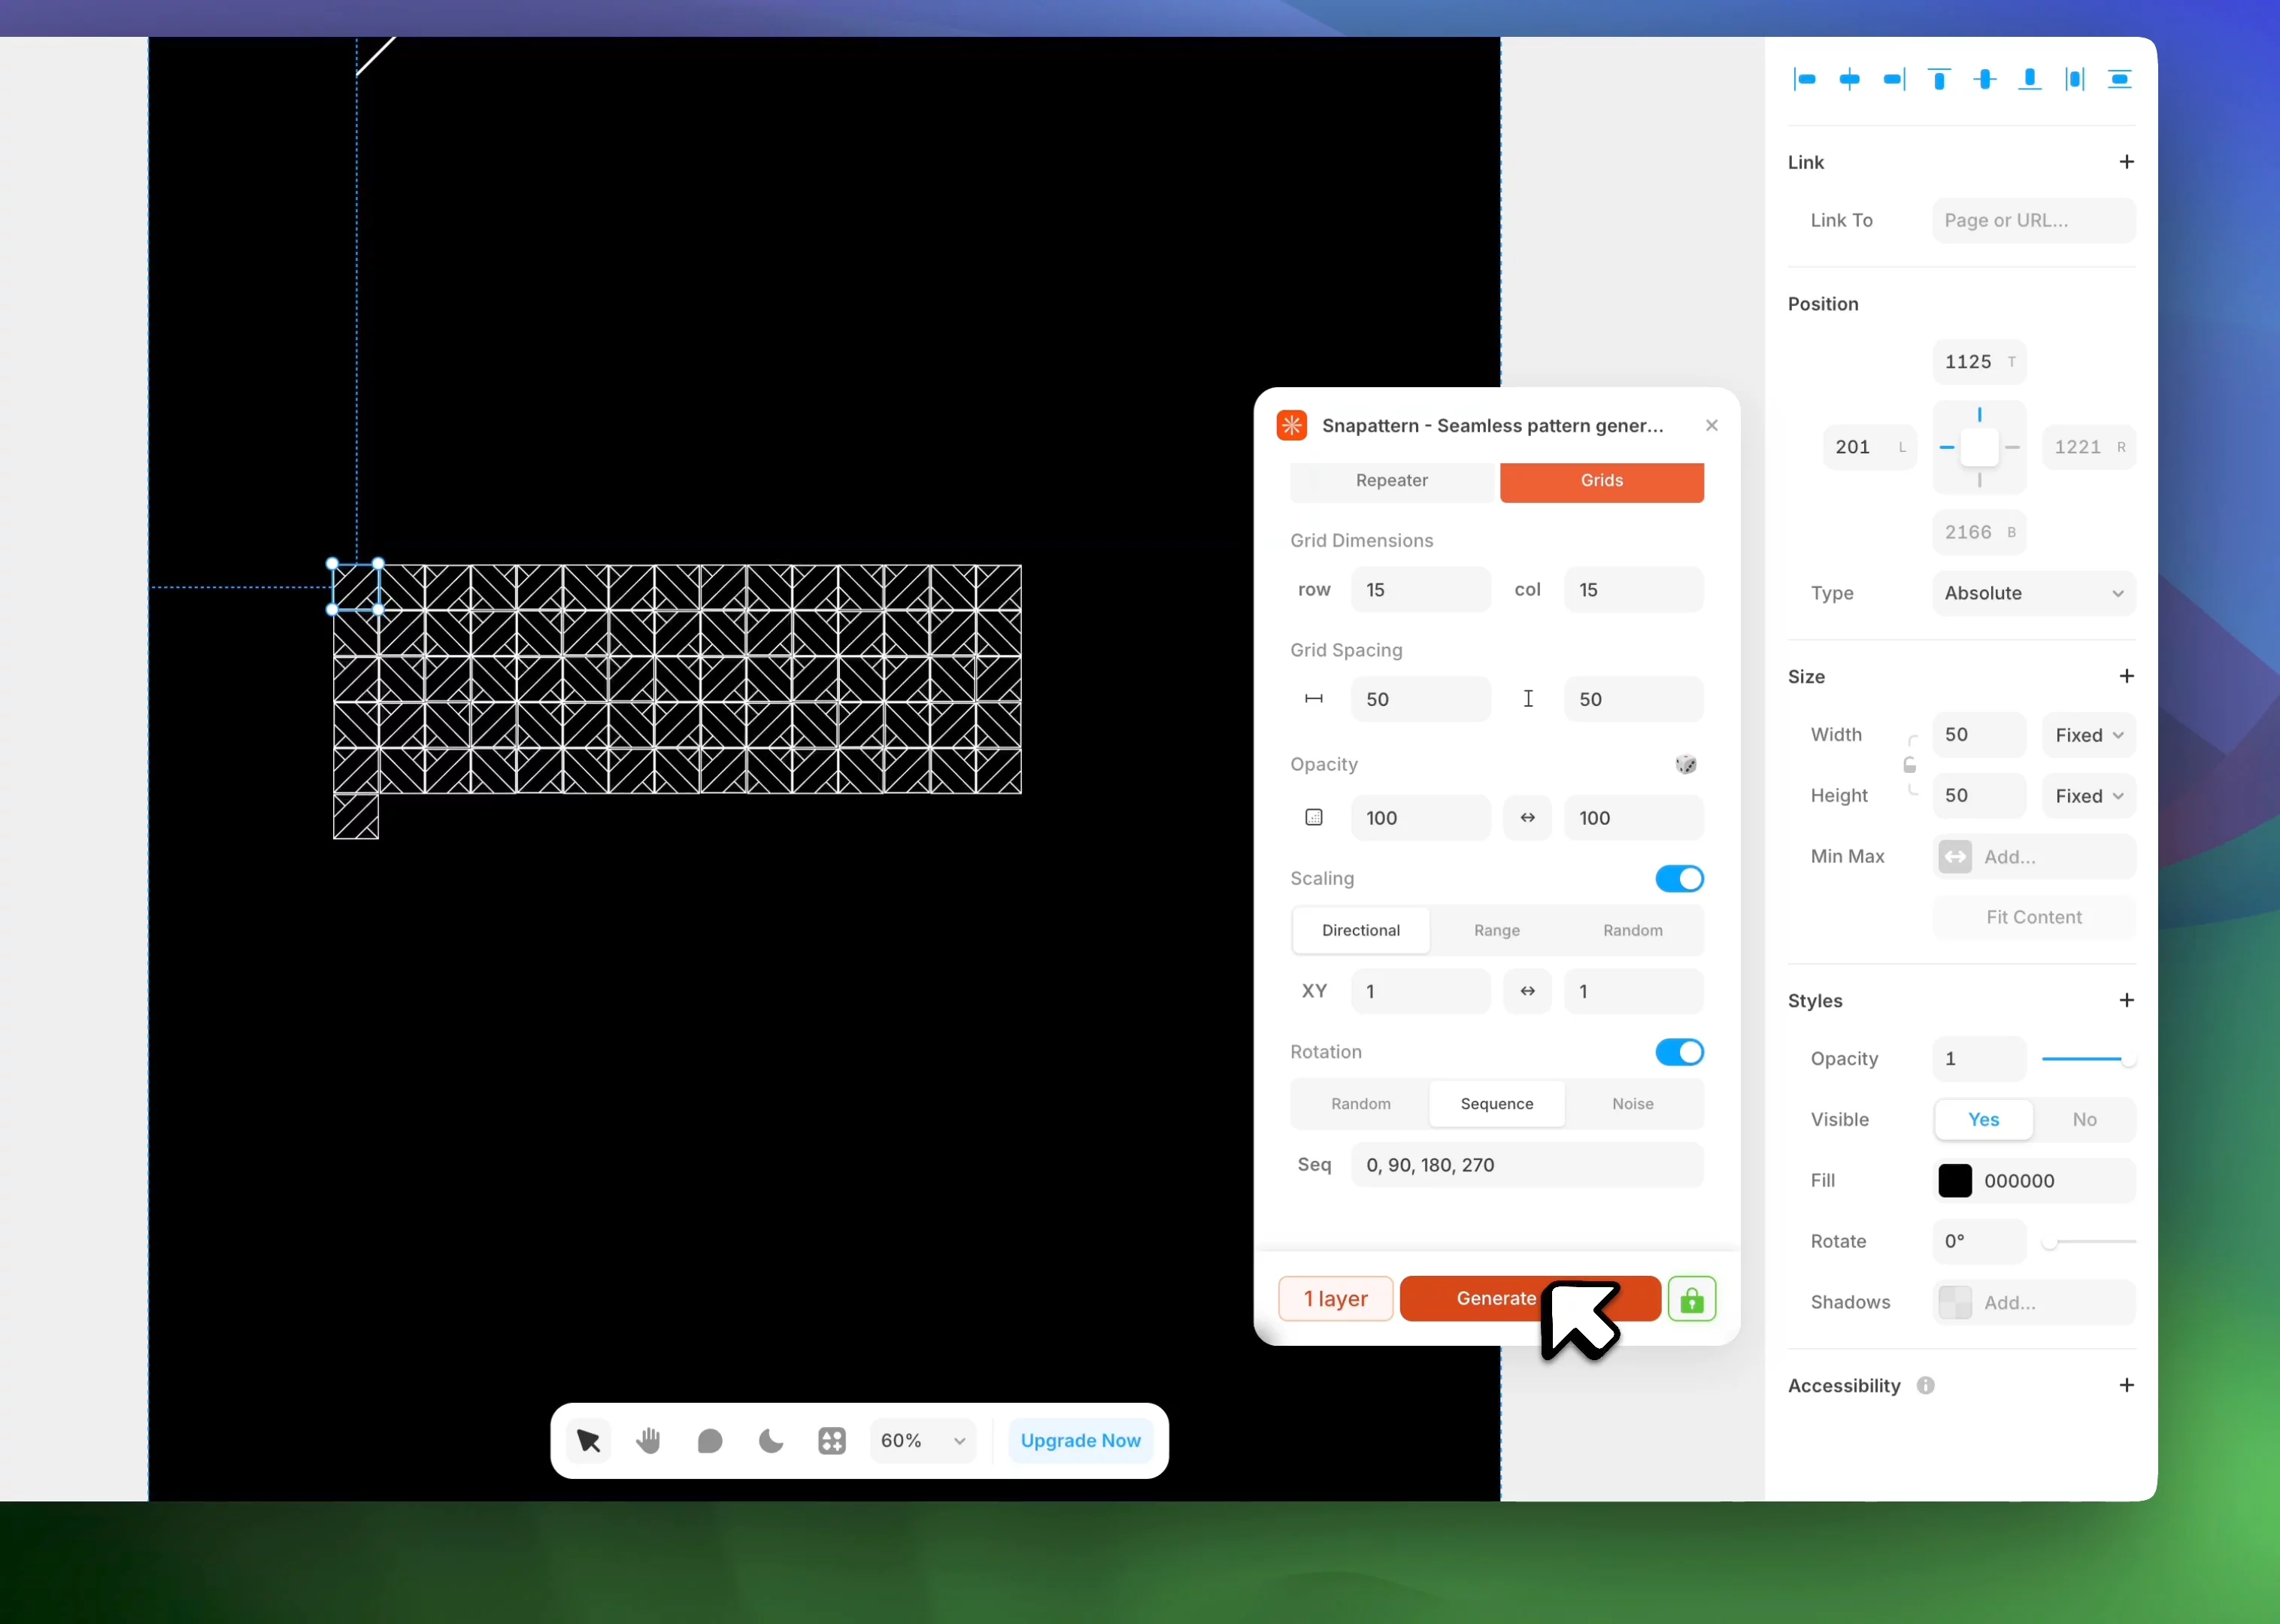Distribute horizontally icon in alignment row

coord(2075,79)
